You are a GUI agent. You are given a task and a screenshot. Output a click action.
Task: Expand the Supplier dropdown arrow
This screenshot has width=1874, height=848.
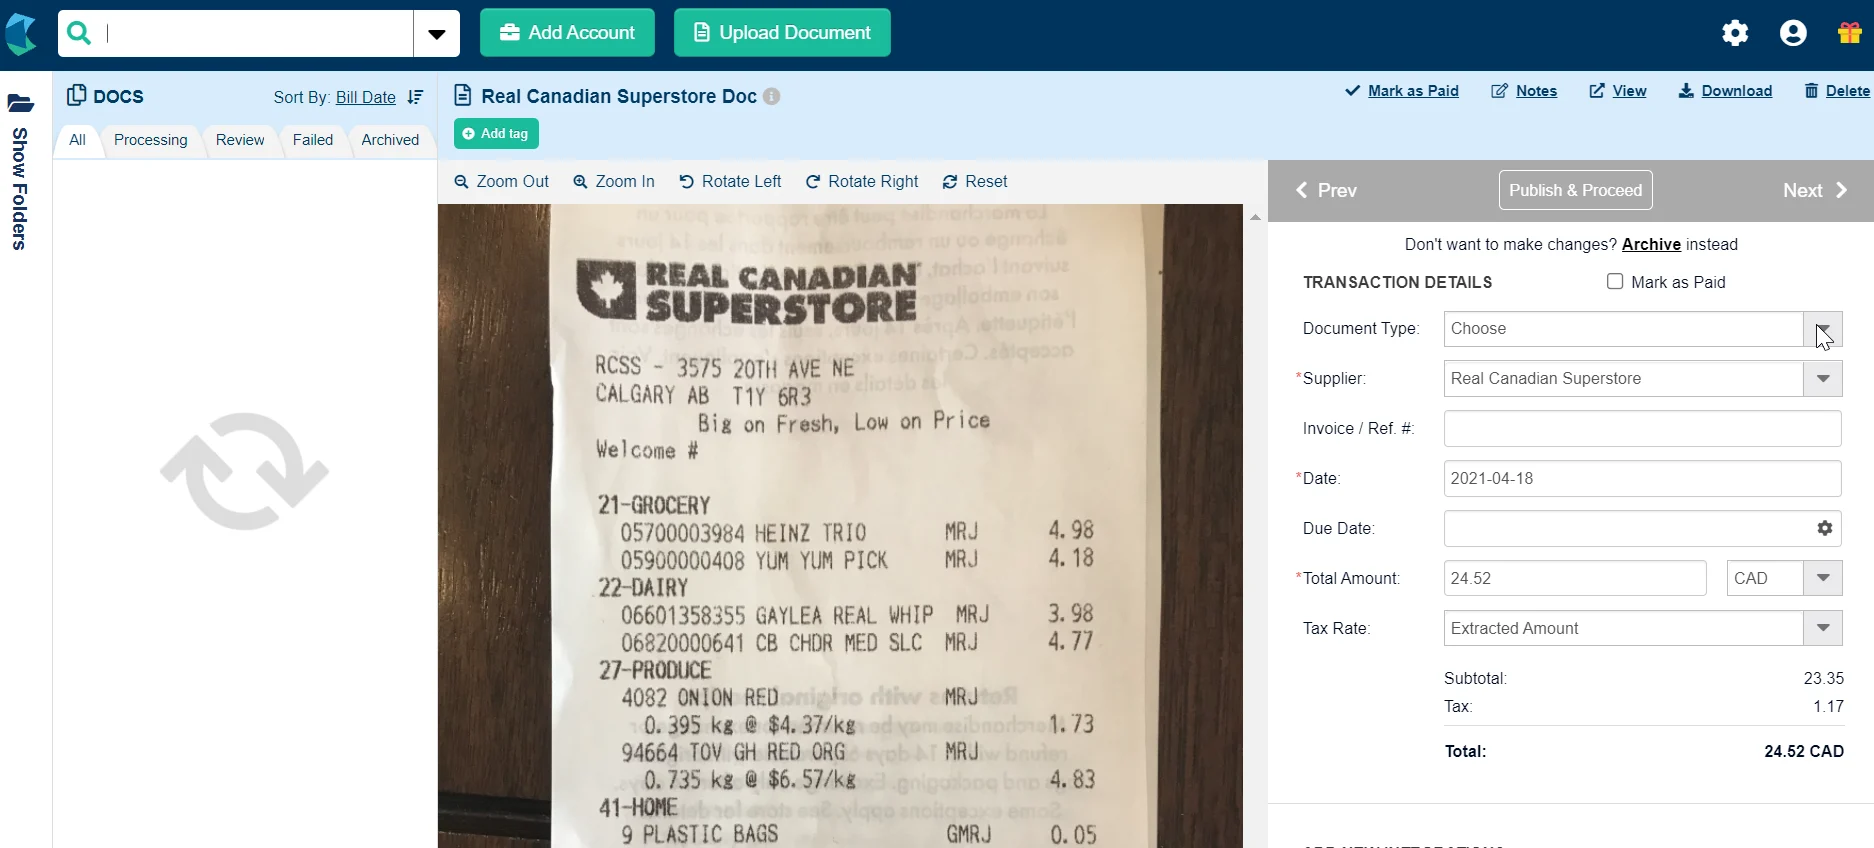point(1823,379)
